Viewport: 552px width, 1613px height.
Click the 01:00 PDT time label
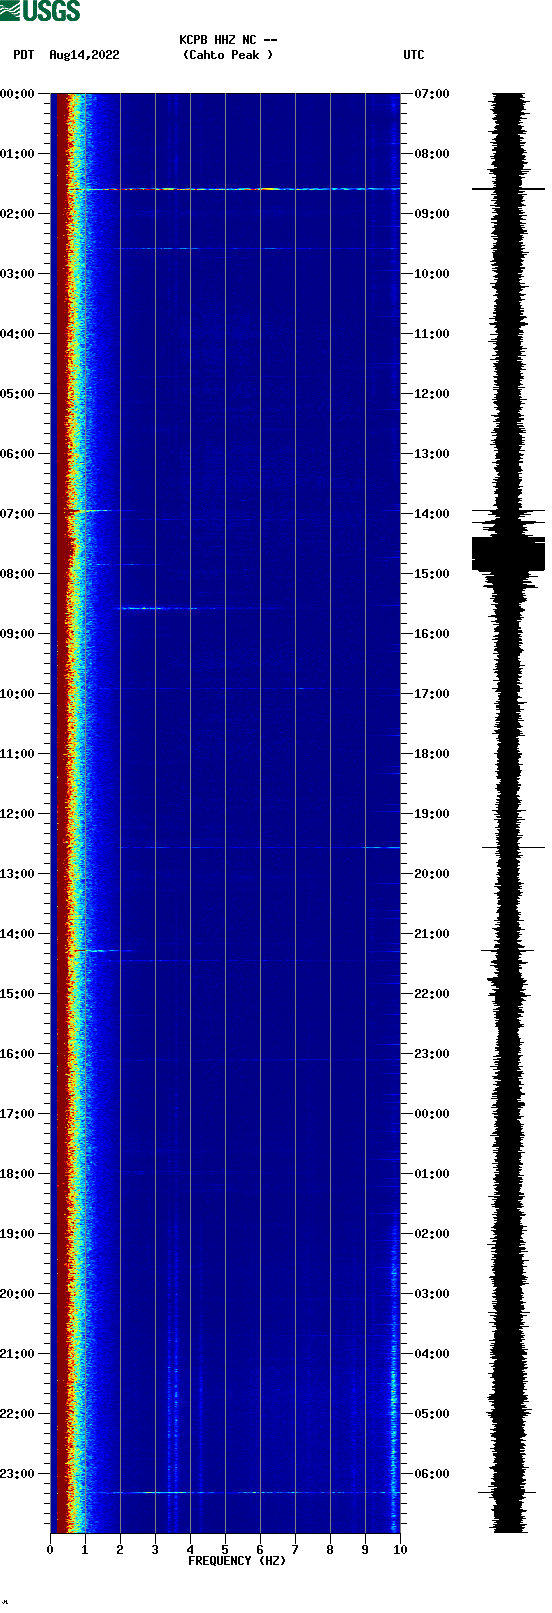[x=18, y=154]
